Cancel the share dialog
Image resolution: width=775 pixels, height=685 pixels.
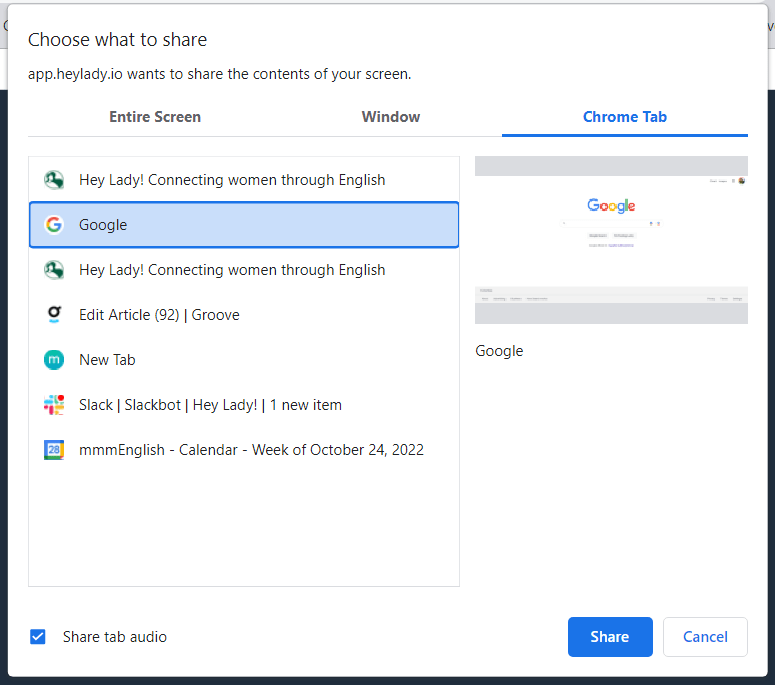(705, 637)
